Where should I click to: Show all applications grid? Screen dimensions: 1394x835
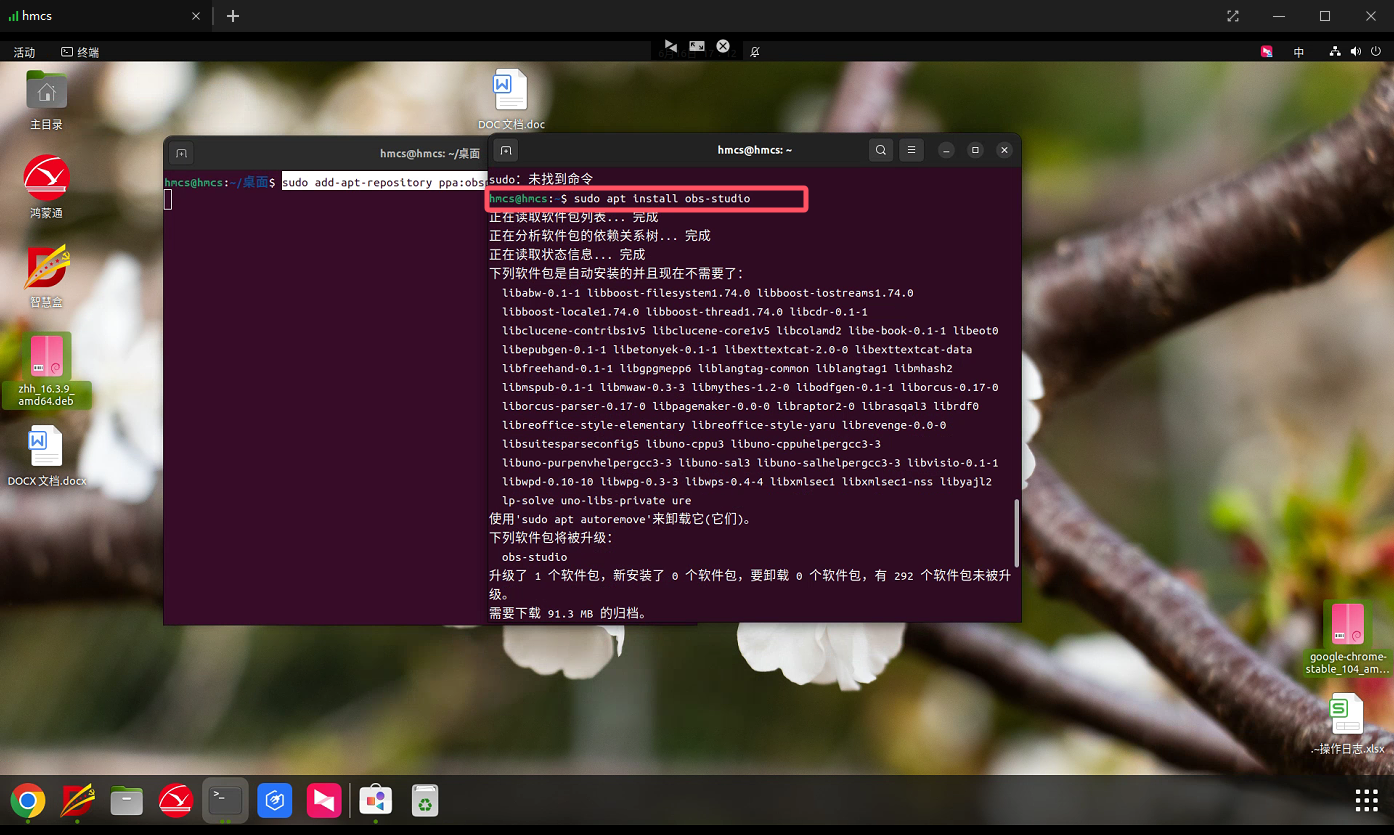tap(1366, 800)
